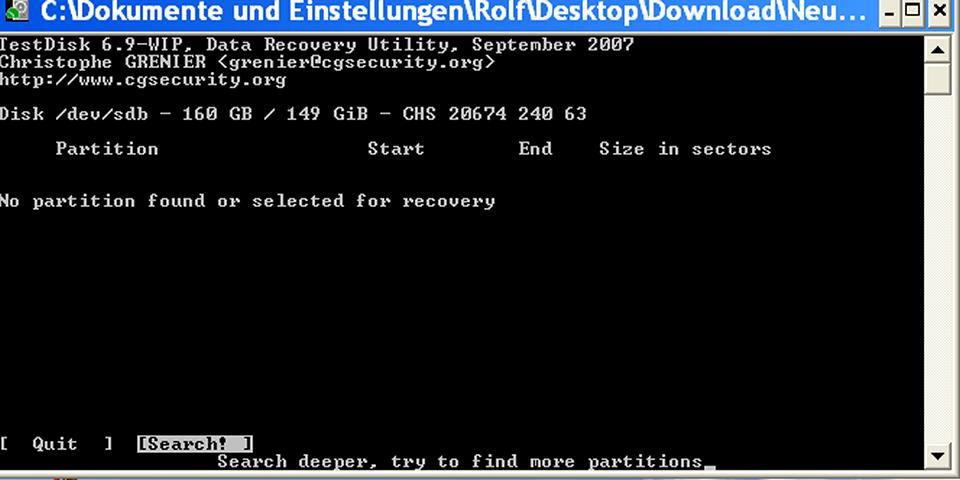The width and height of the screenshot is (960, 480).
Task: Click the vertical scrollbar thumb
Action: coord(939,78)
